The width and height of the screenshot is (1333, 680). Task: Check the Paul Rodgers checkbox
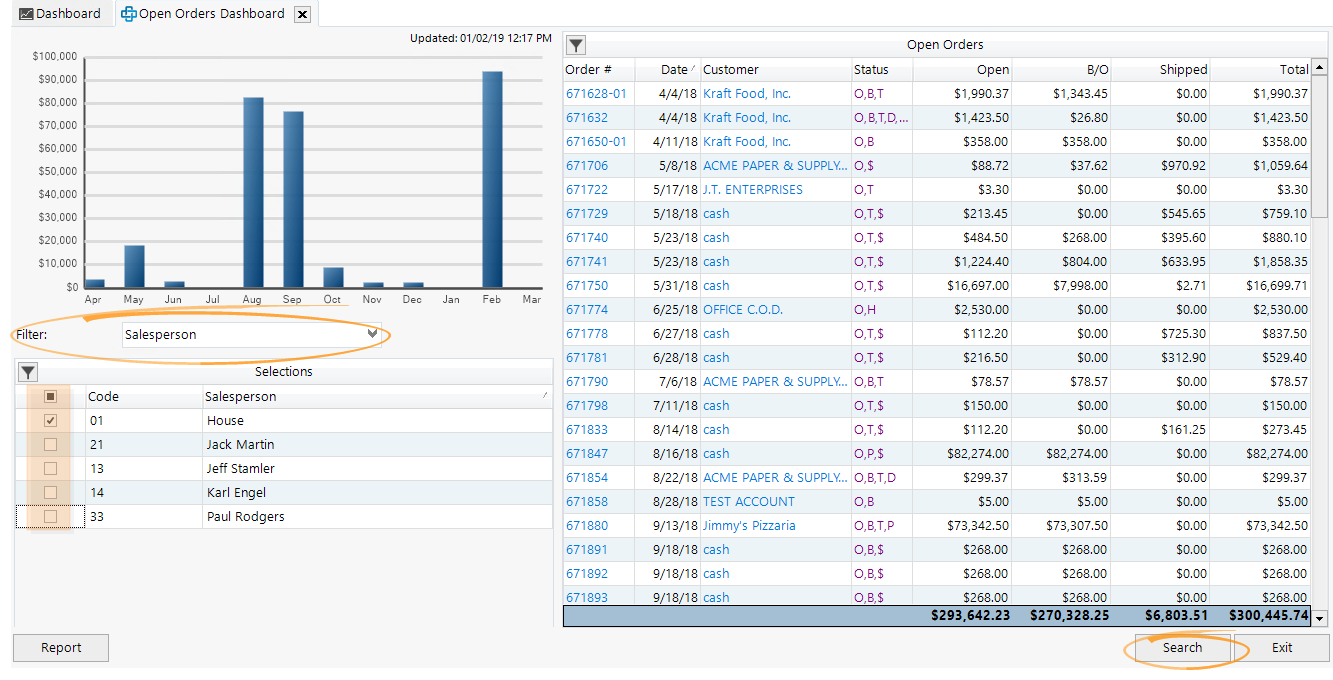[49, 516]
